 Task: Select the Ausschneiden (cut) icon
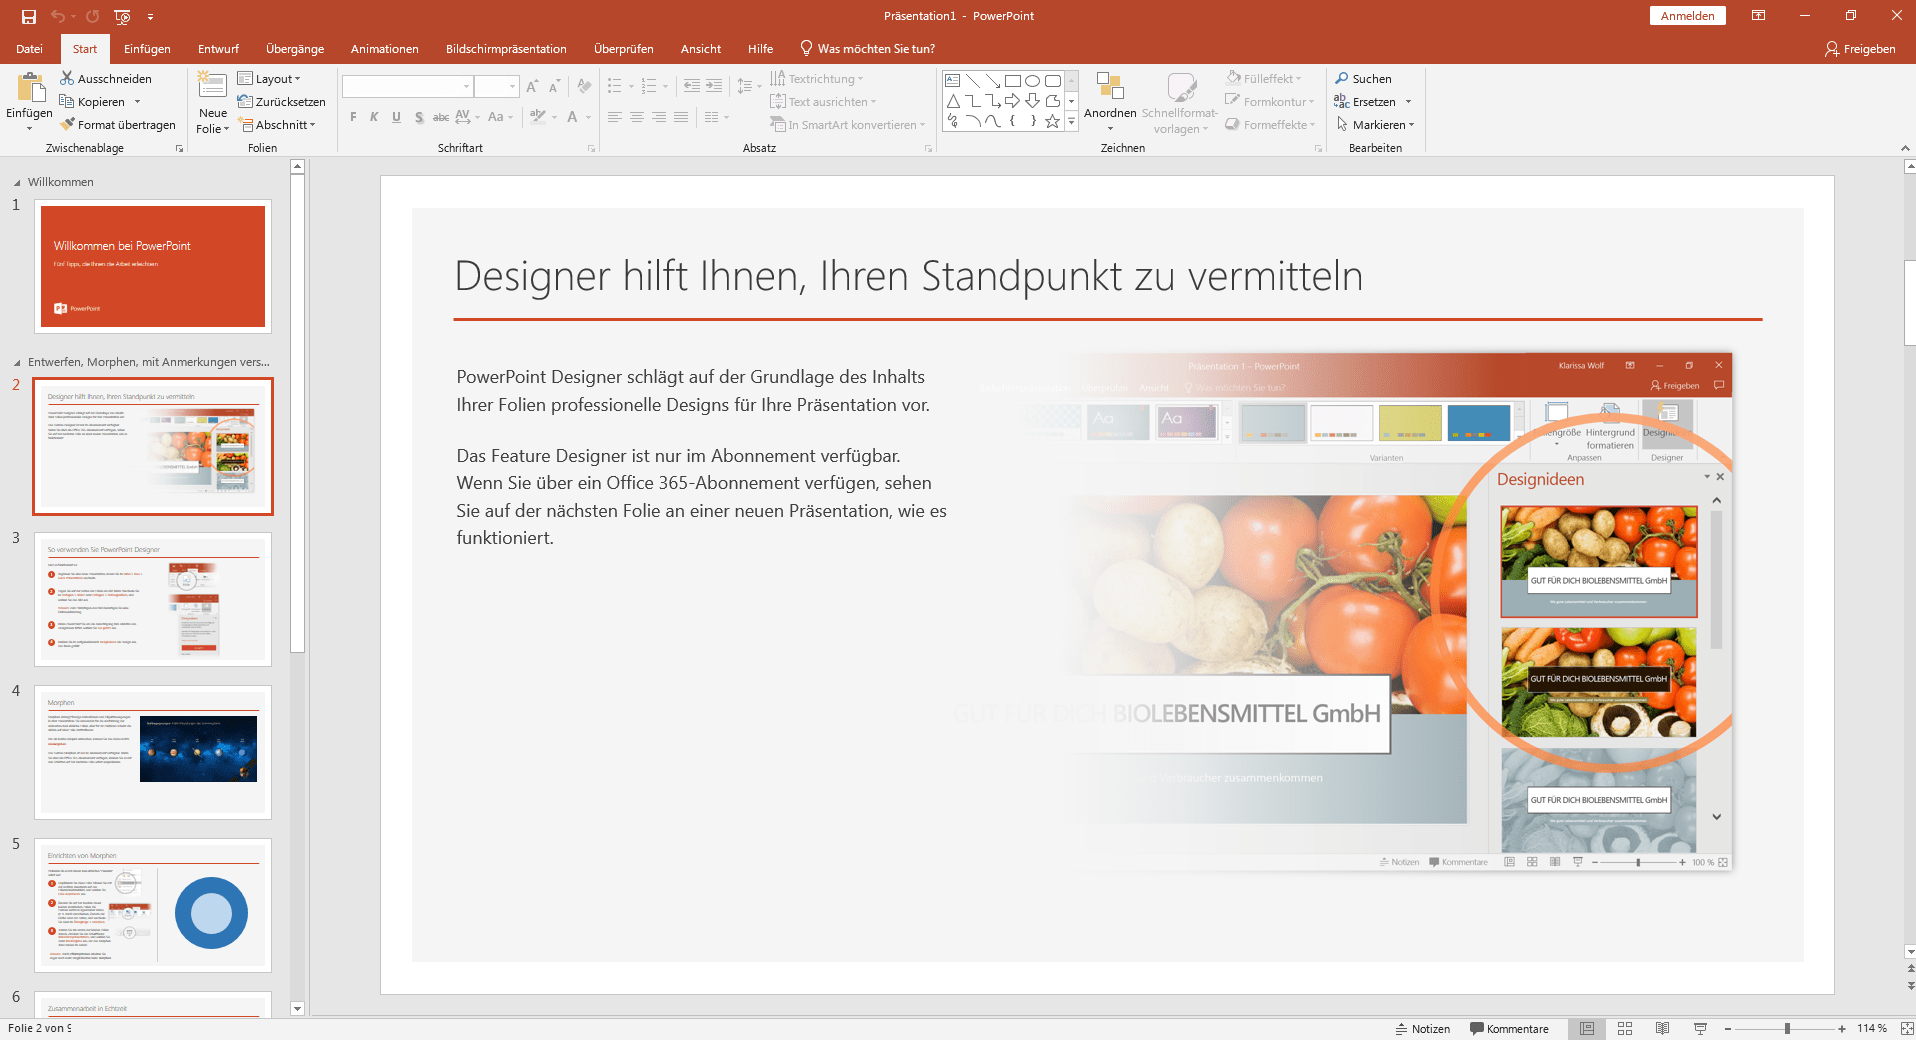click(66, 78)
